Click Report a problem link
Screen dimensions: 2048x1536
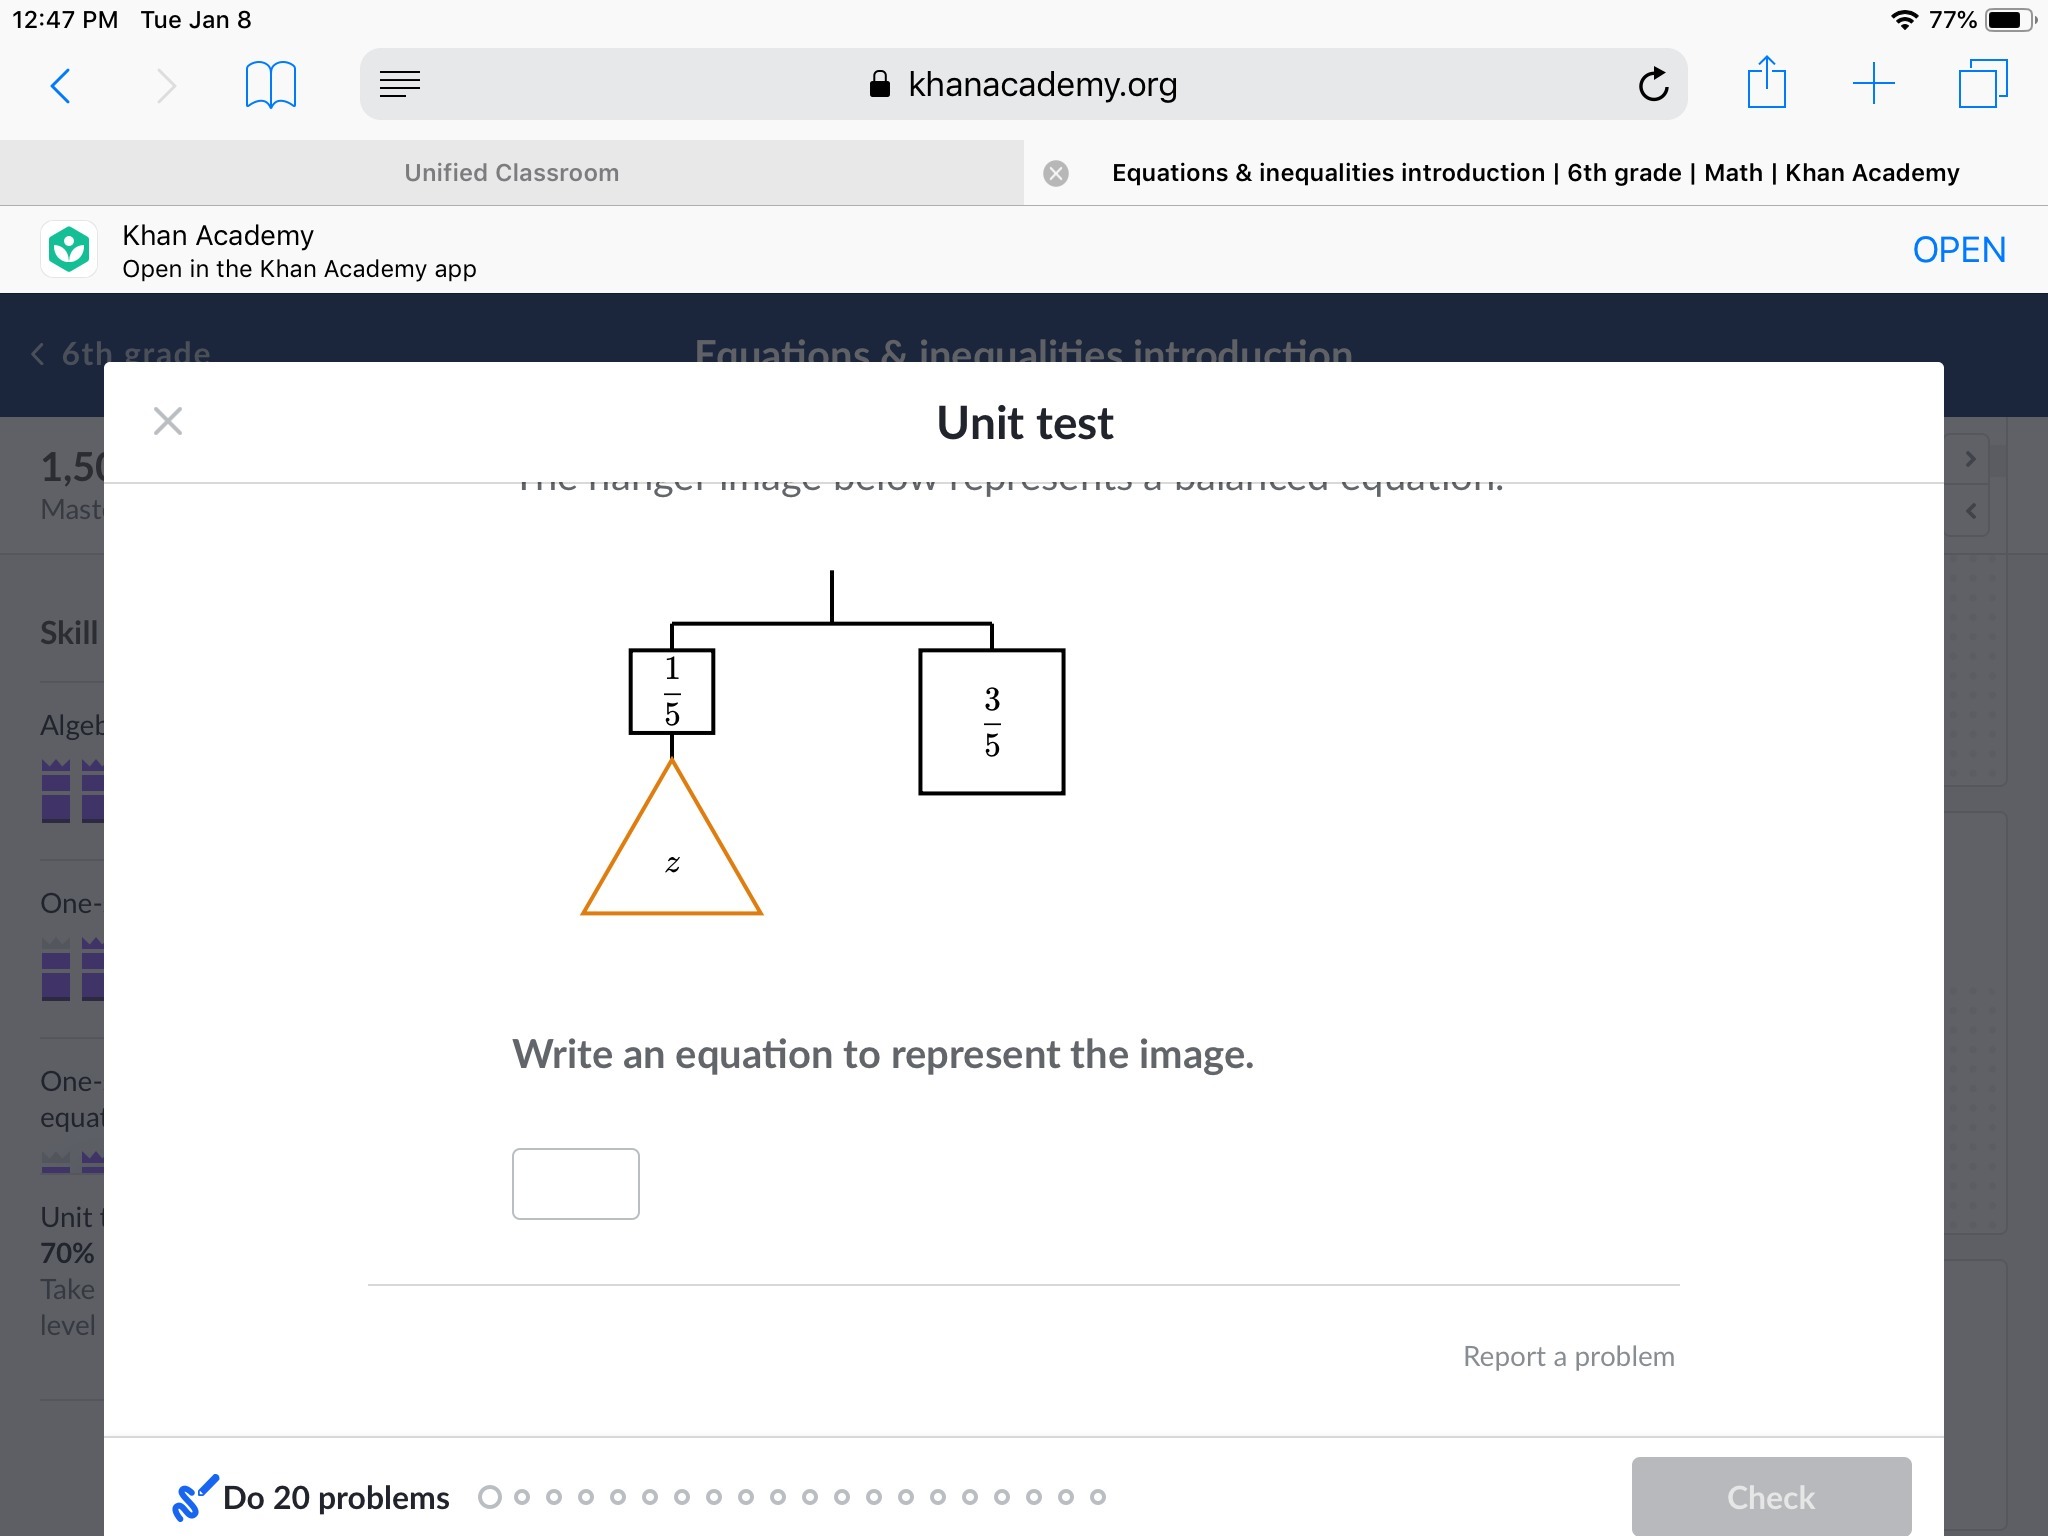[x=1568, y=1356]
